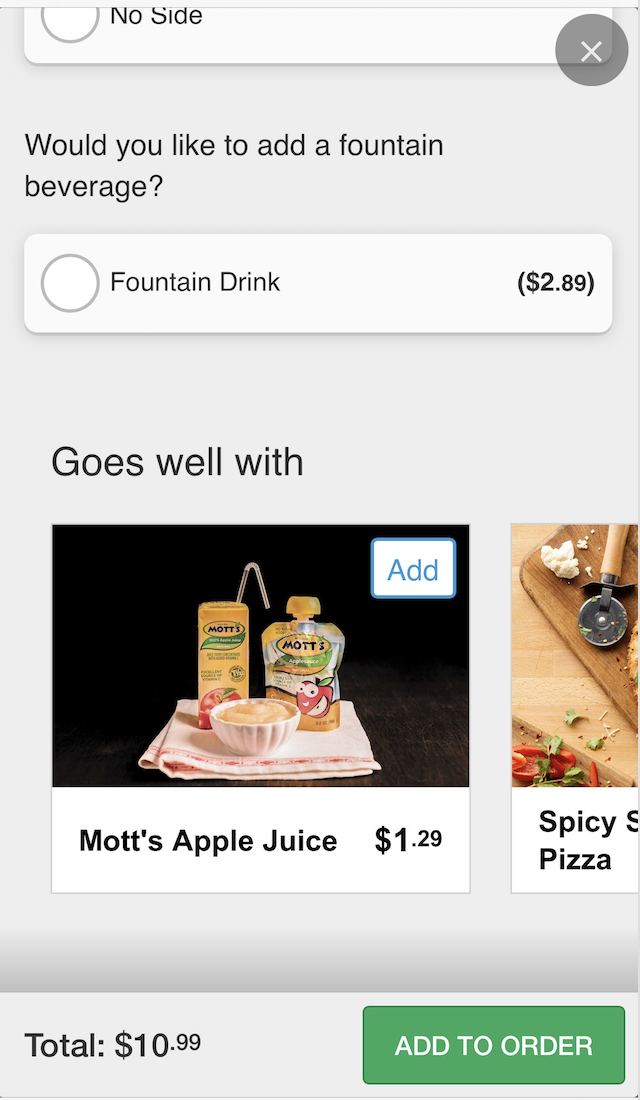The image size is (640, 1100).
Task: Add Mott's Apple Juice using Add button
Action: point(413,569)
